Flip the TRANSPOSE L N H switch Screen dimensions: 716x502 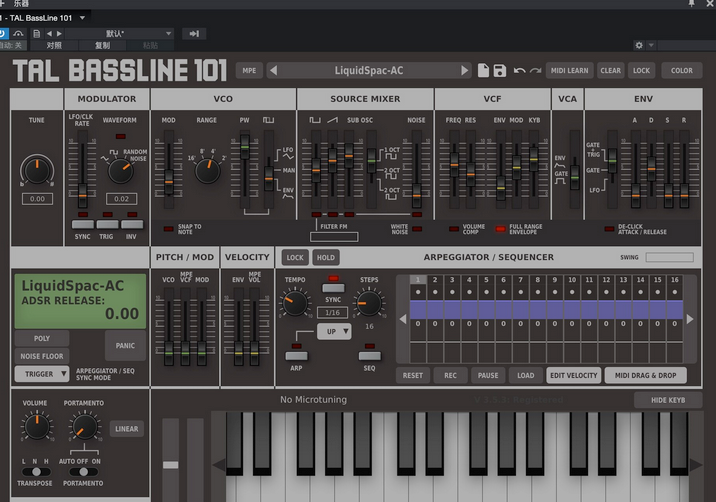(35, 471)
